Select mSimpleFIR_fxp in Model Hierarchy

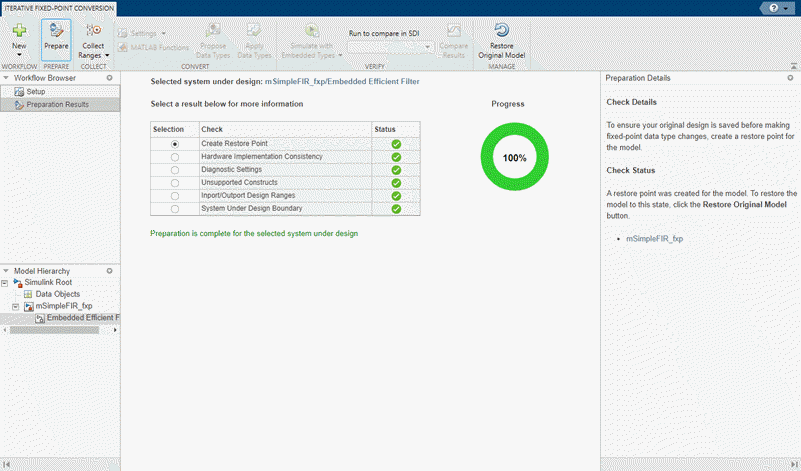pos(64,305)
